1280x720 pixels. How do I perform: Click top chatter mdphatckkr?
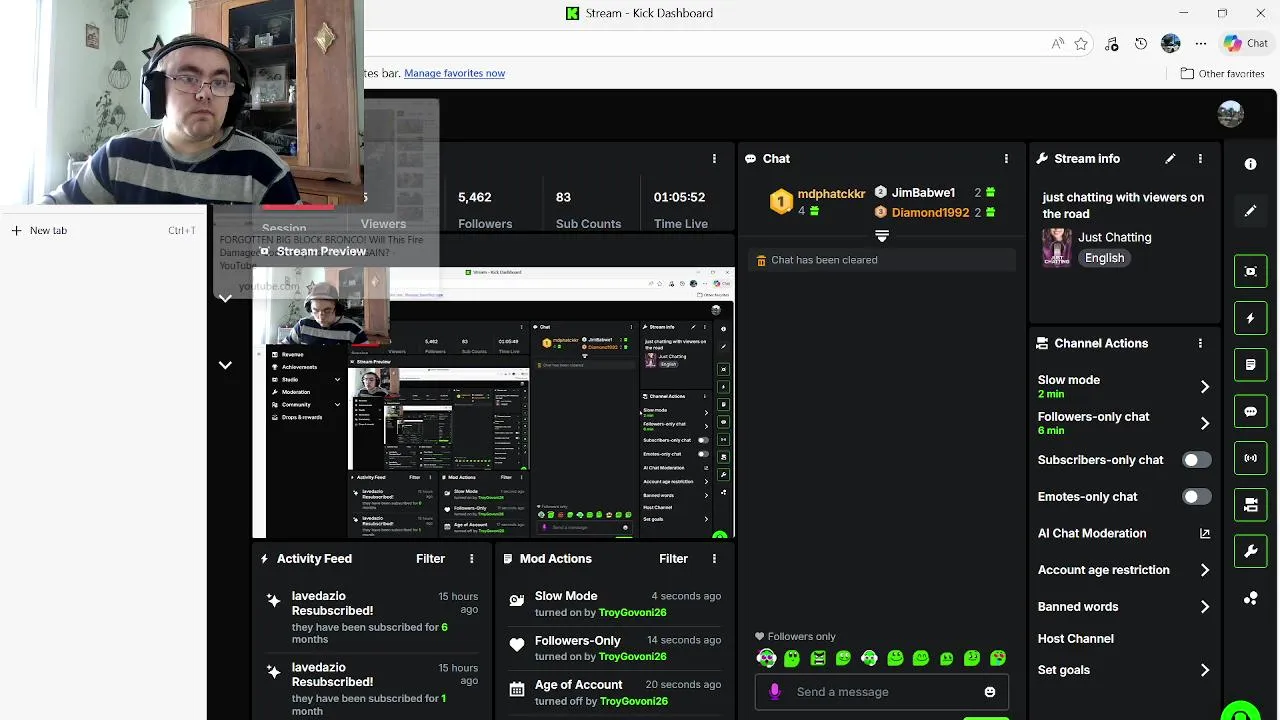pyautogui.click(x=831, y=194)
